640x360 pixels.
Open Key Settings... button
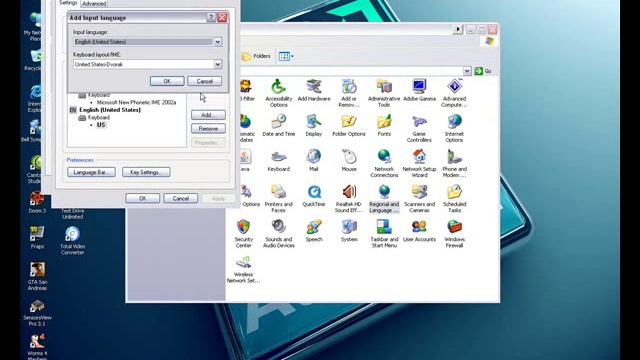146,172
